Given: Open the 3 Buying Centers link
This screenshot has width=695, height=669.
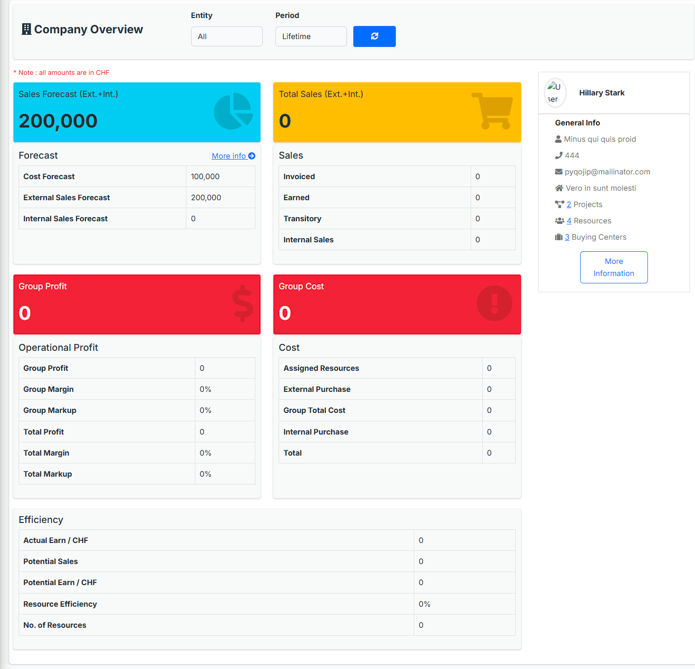Looking at the screenshot, I should [567, 237].
